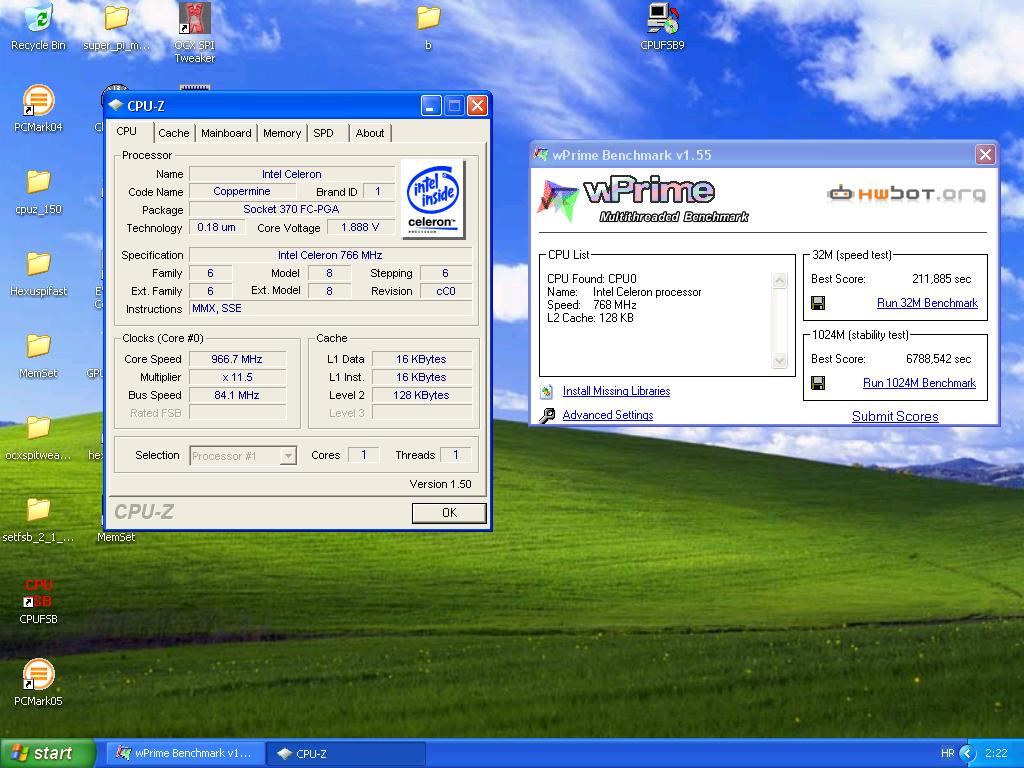
Task: Open the ocxspitwea... folder
Action: pos(39,438)
